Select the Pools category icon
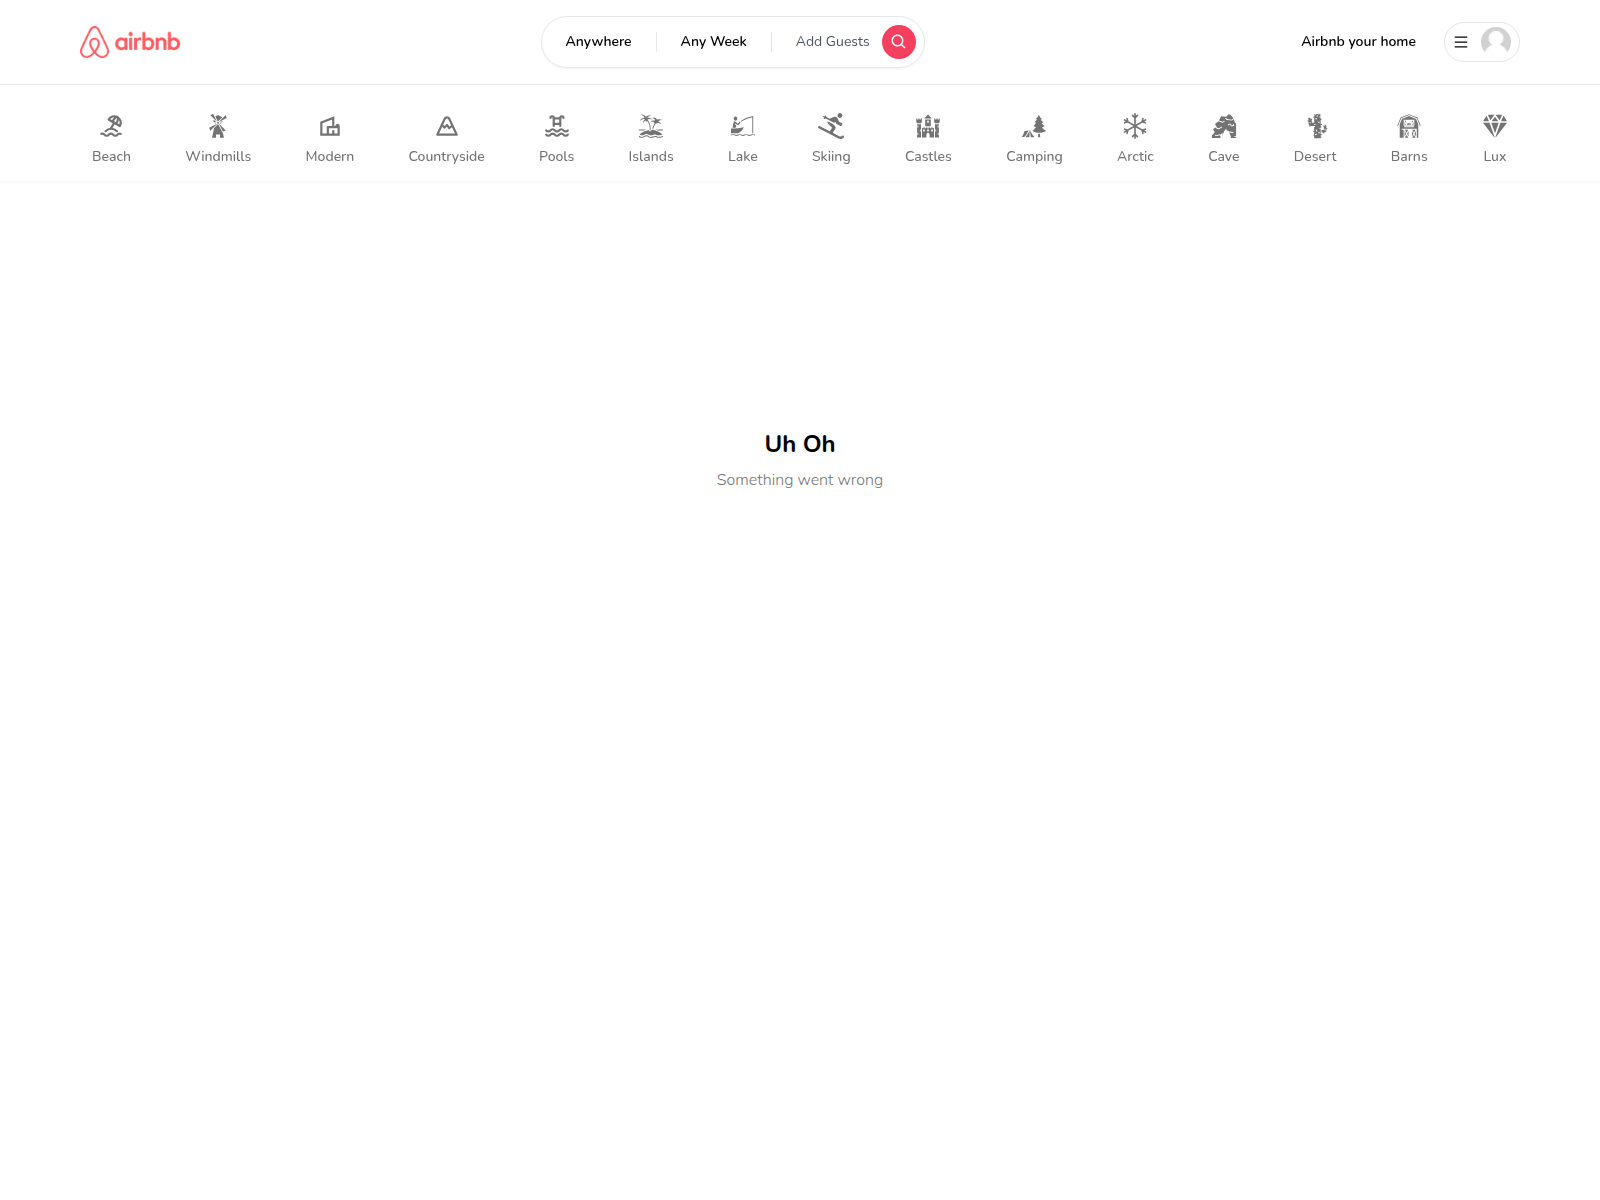This screenshot has width=1600, height=1200. 556,128
